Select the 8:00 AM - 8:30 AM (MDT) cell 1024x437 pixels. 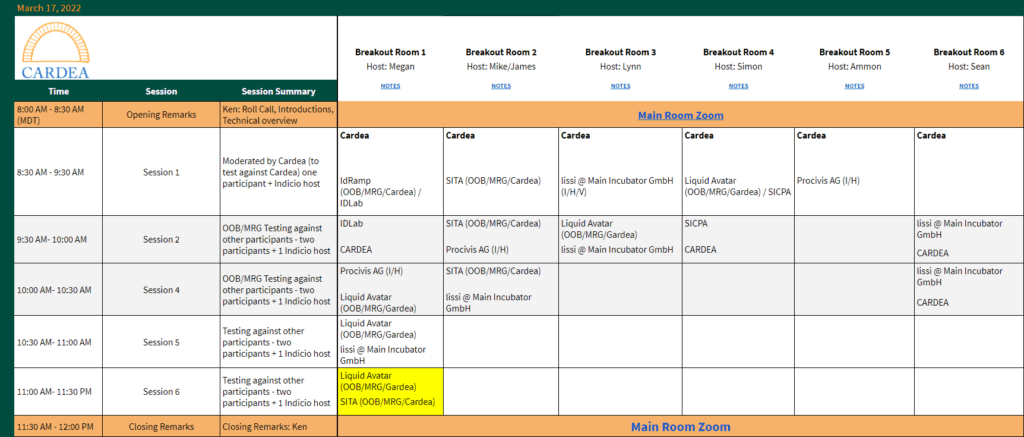[58, 115]
